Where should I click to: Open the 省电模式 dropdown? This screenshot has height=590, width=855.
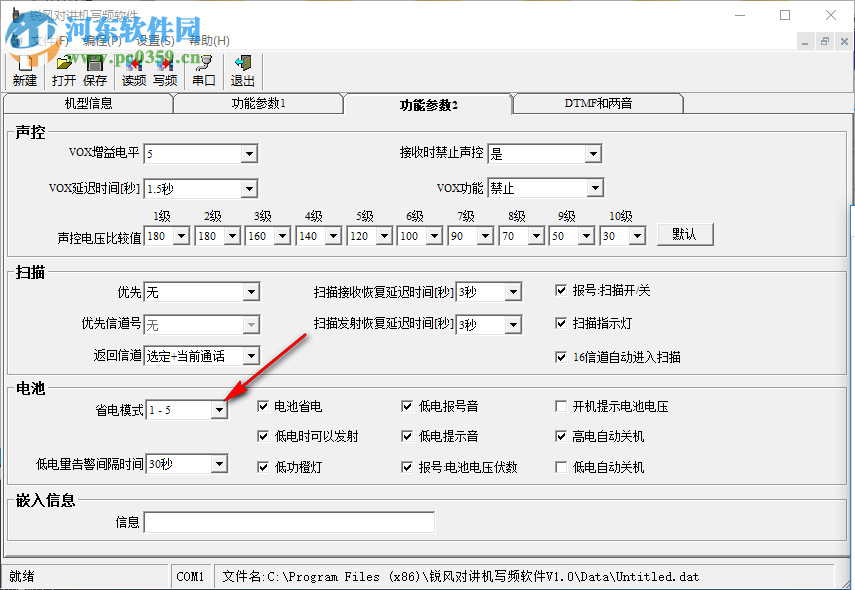(219, 408)
